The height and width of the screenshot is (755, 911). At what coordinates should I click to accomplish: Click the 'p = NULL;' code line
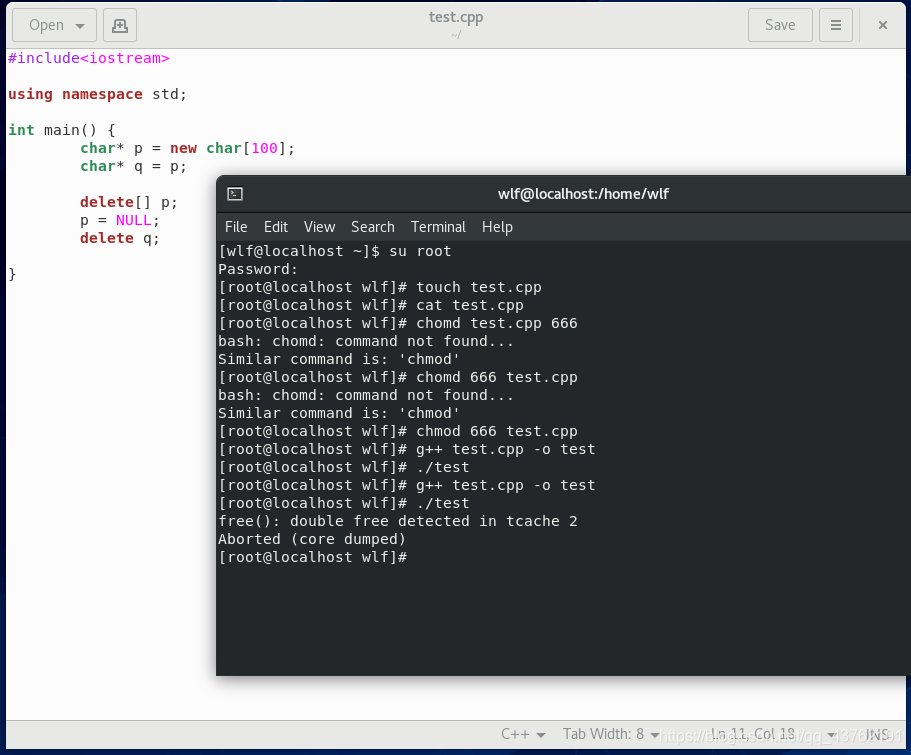pos(119,220)
